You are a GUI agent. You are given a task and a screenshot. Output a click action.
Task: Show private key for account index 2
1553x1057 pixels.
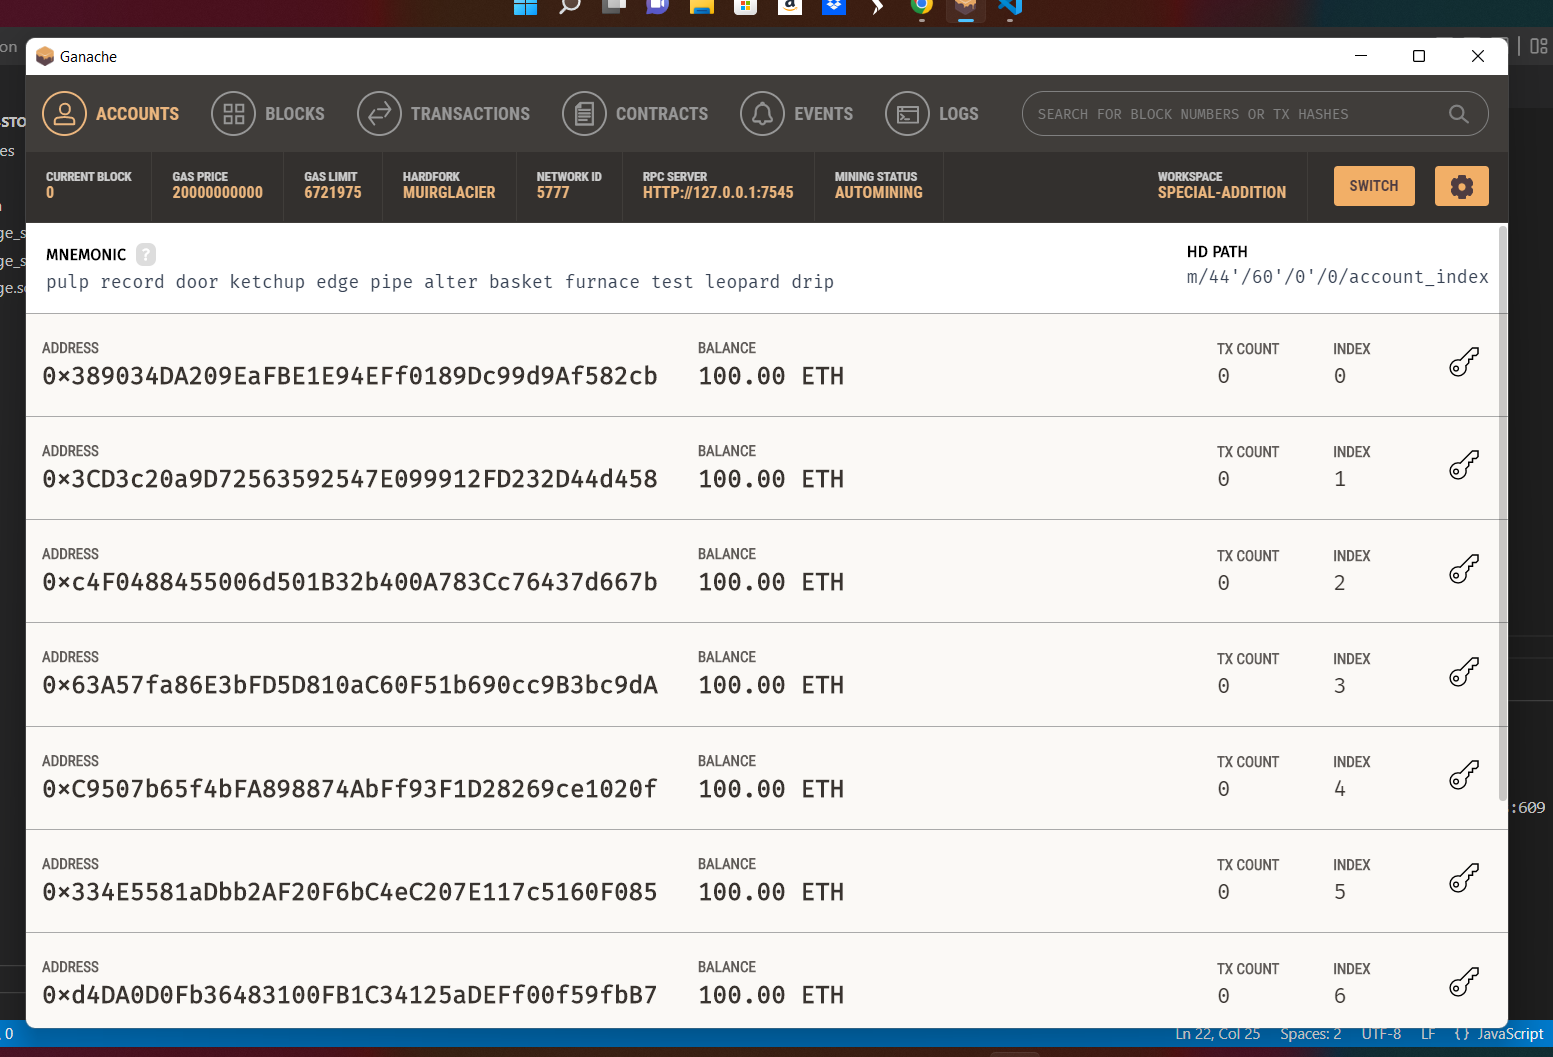pyautogui.click(x=1464, y=569)
